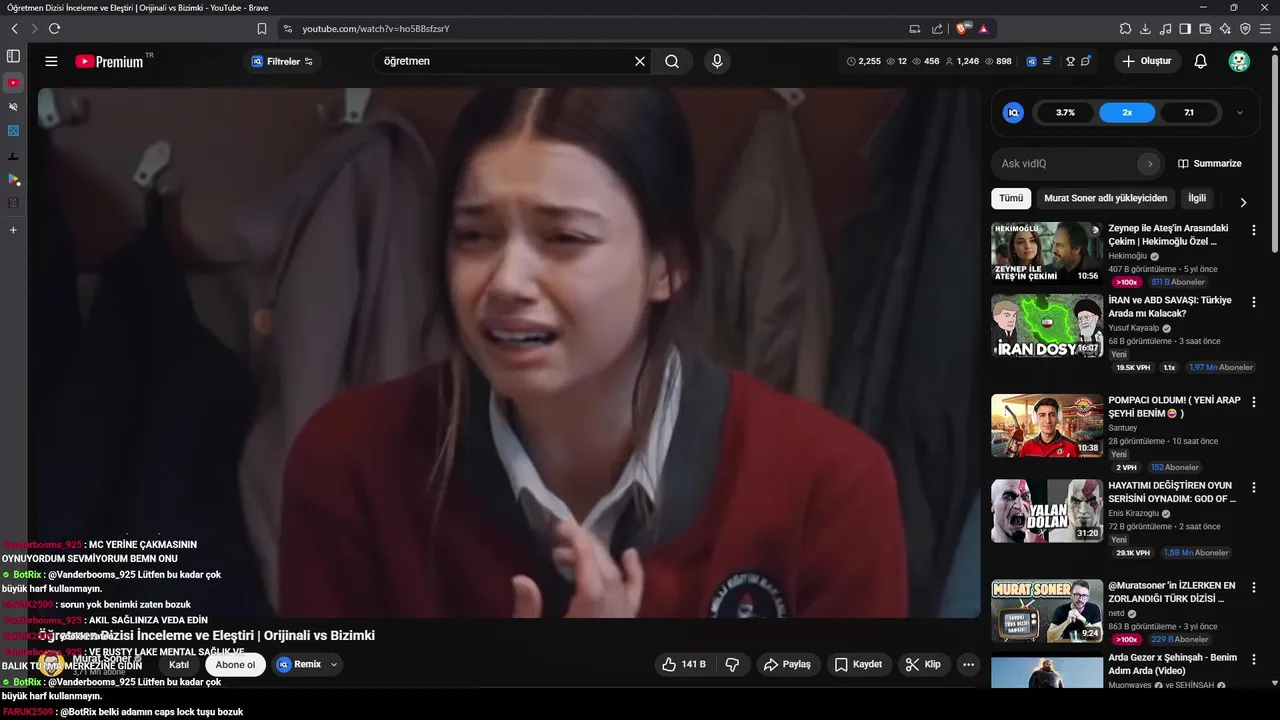
Task: Search with voice microphone
Action: (x=716, y=61)
